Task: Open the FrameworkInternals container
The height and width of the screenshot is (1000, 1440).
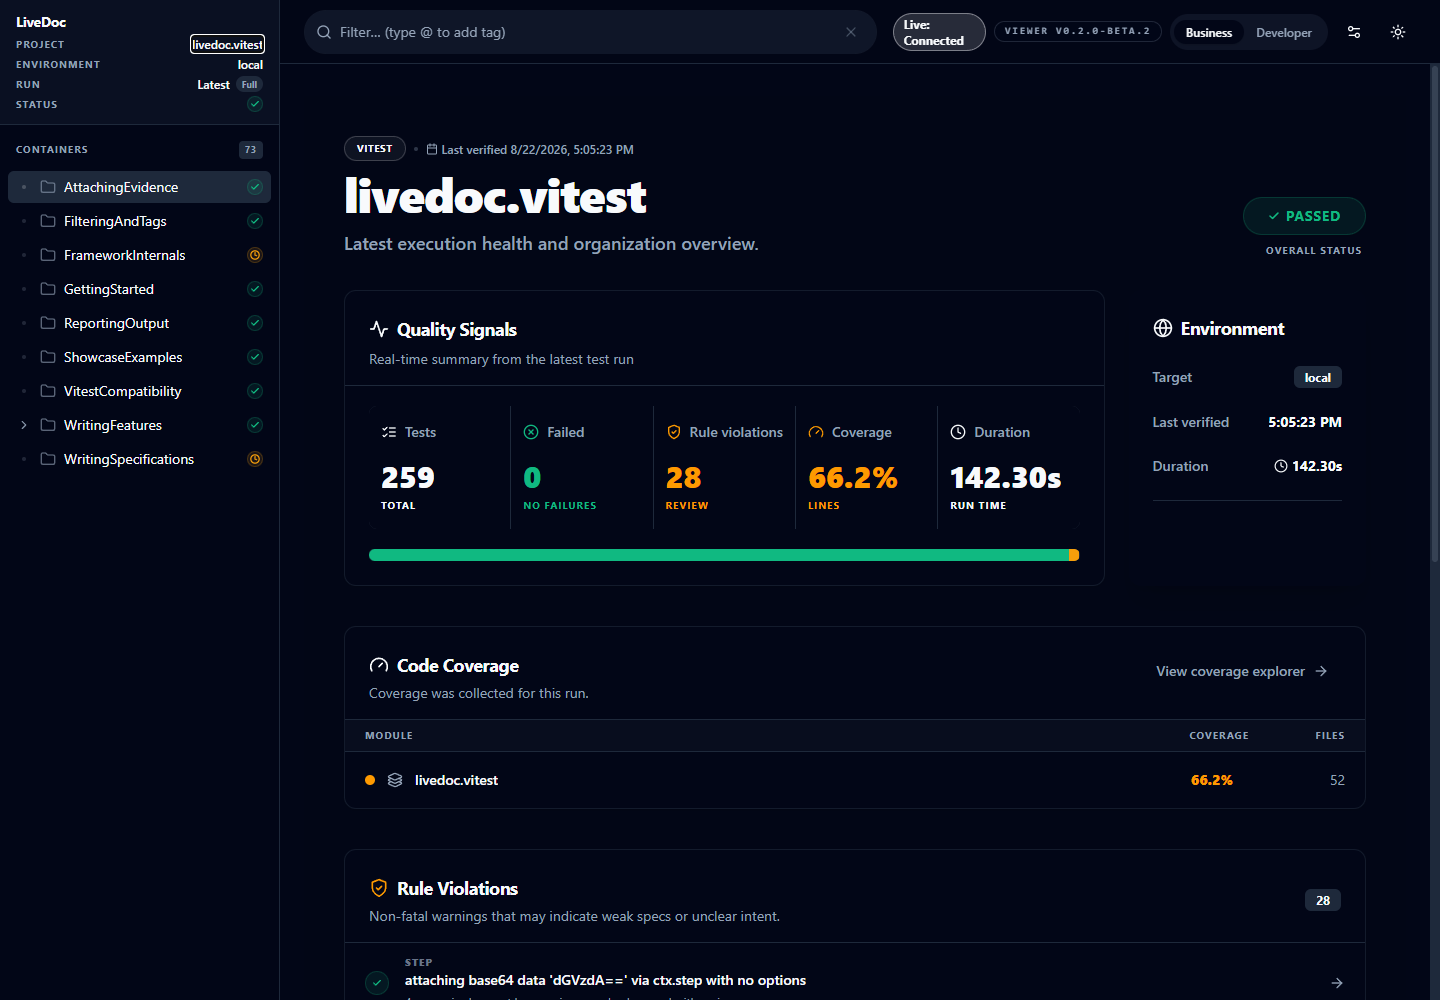Action: click(x=139, y=255)
